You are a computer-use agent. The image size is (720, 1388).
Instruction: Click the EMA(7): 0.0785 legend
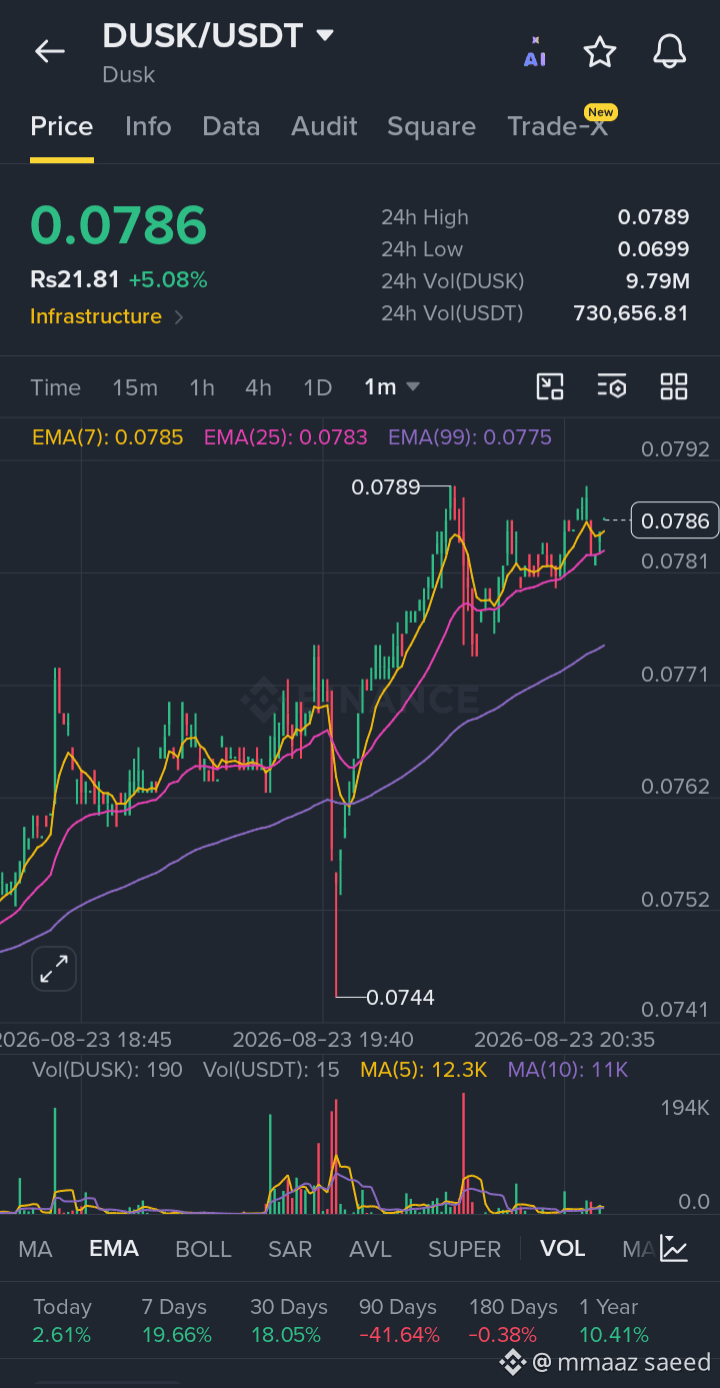tap(108, 437)
